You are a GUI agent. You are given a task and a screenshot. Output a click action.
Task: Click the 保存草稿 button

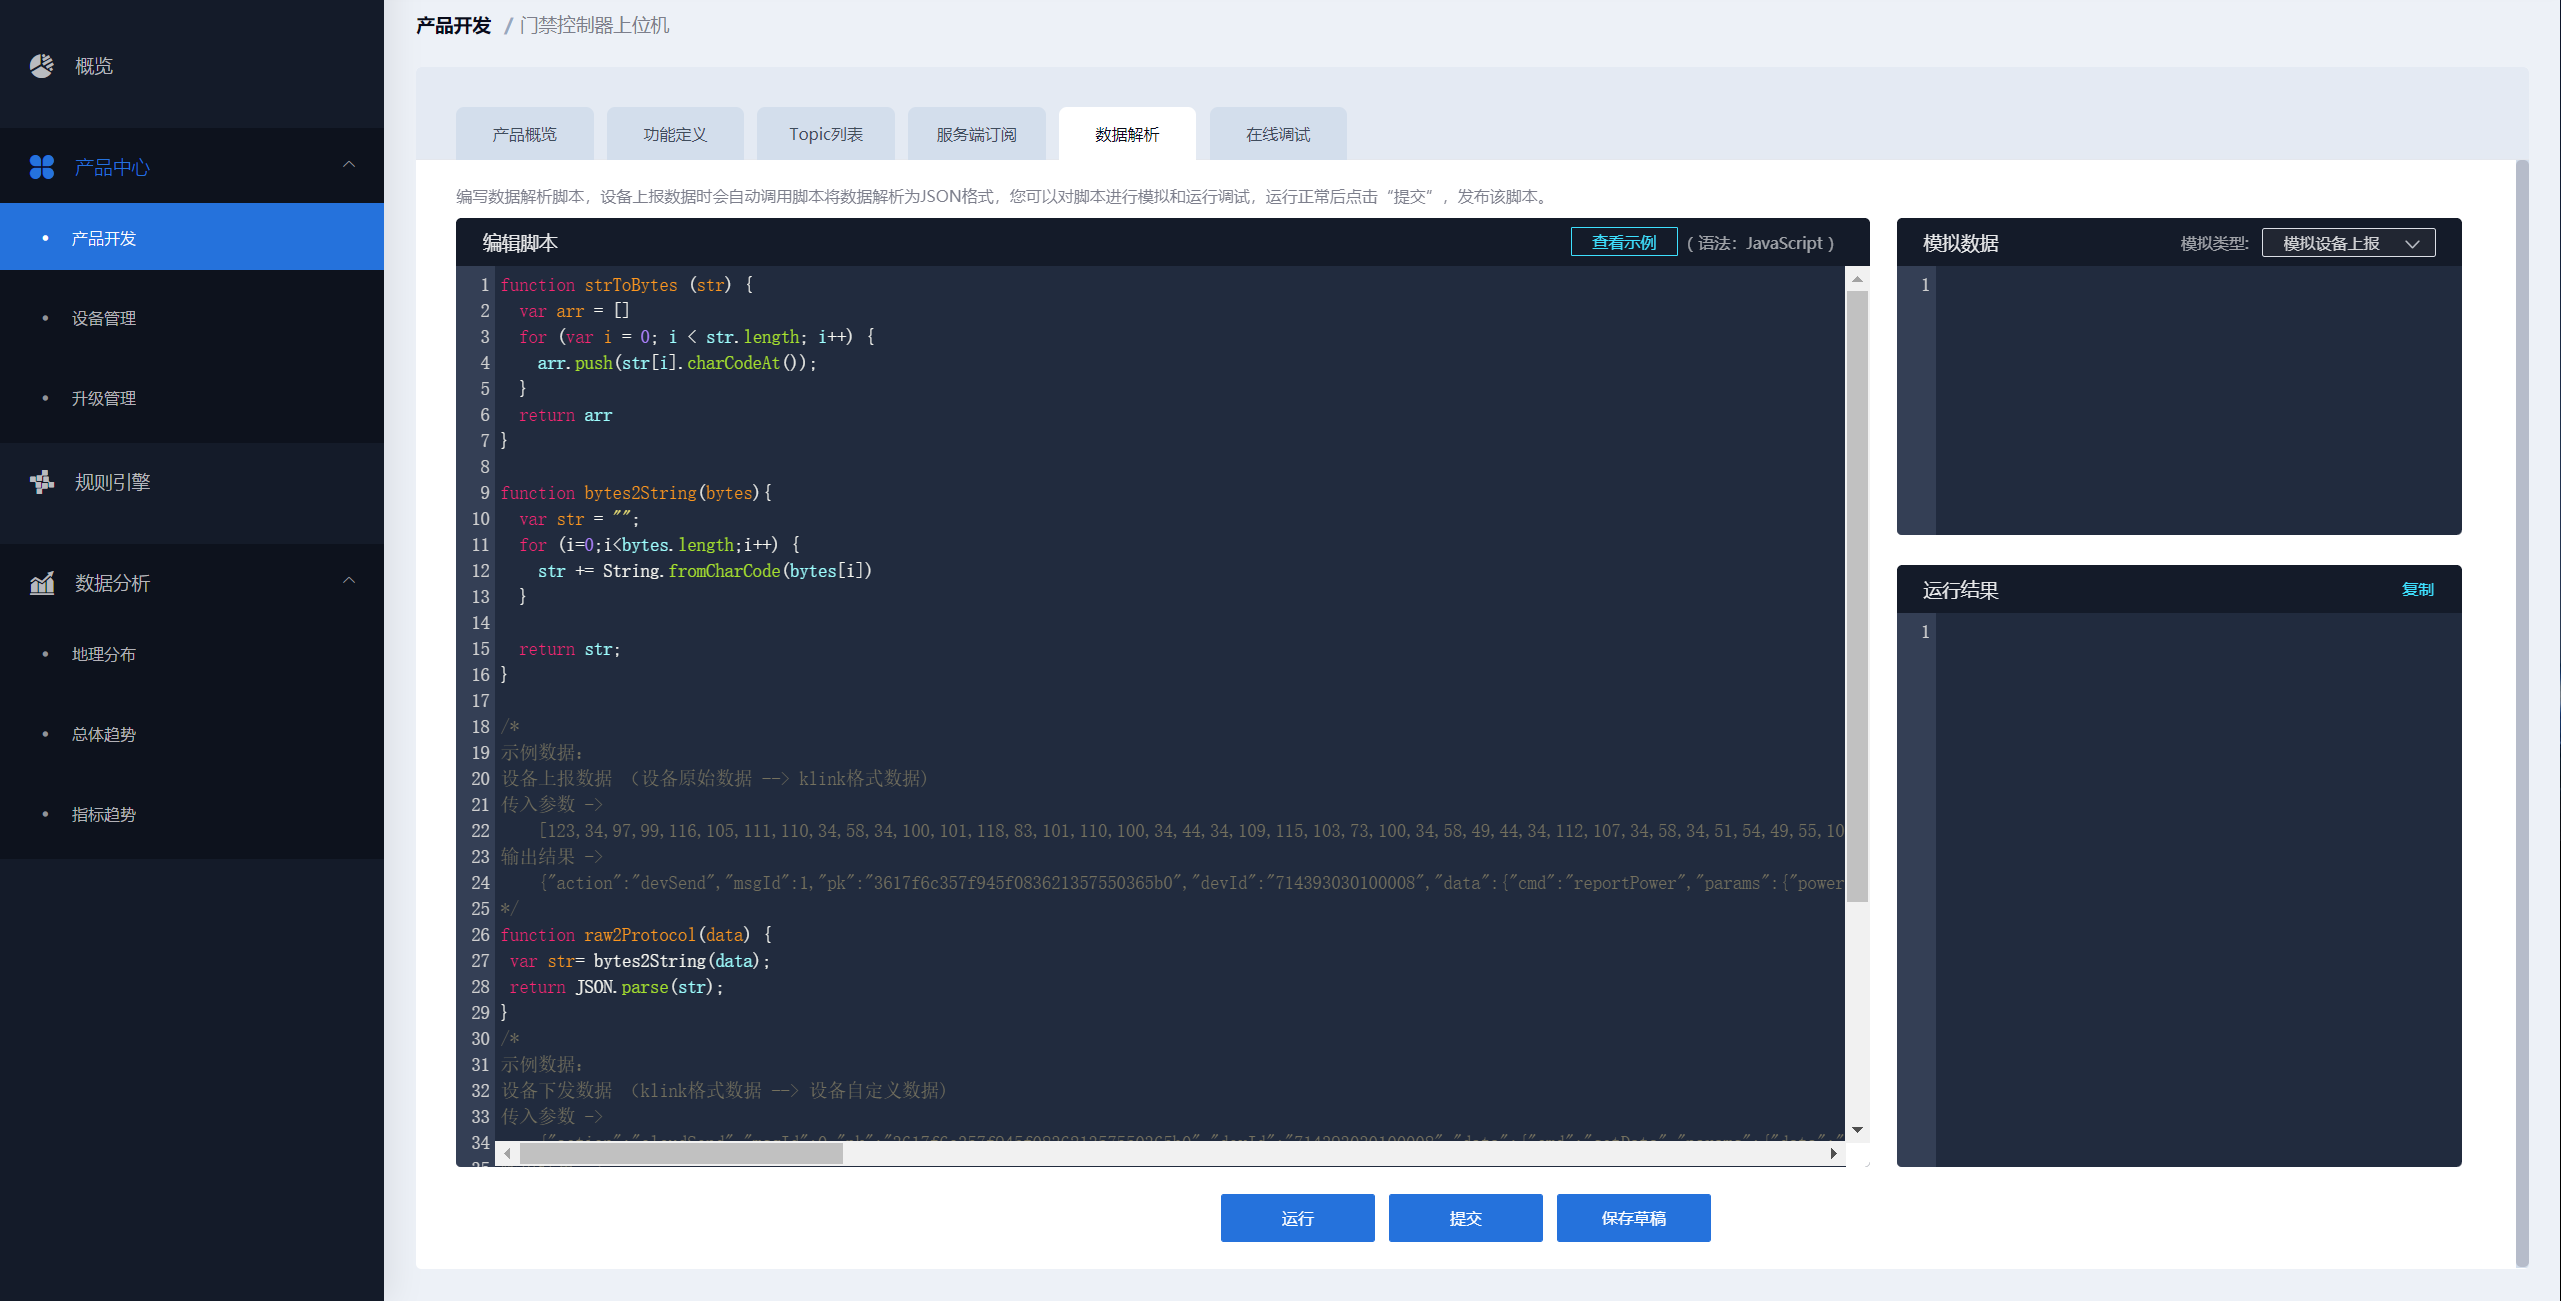(1633, 1218)
